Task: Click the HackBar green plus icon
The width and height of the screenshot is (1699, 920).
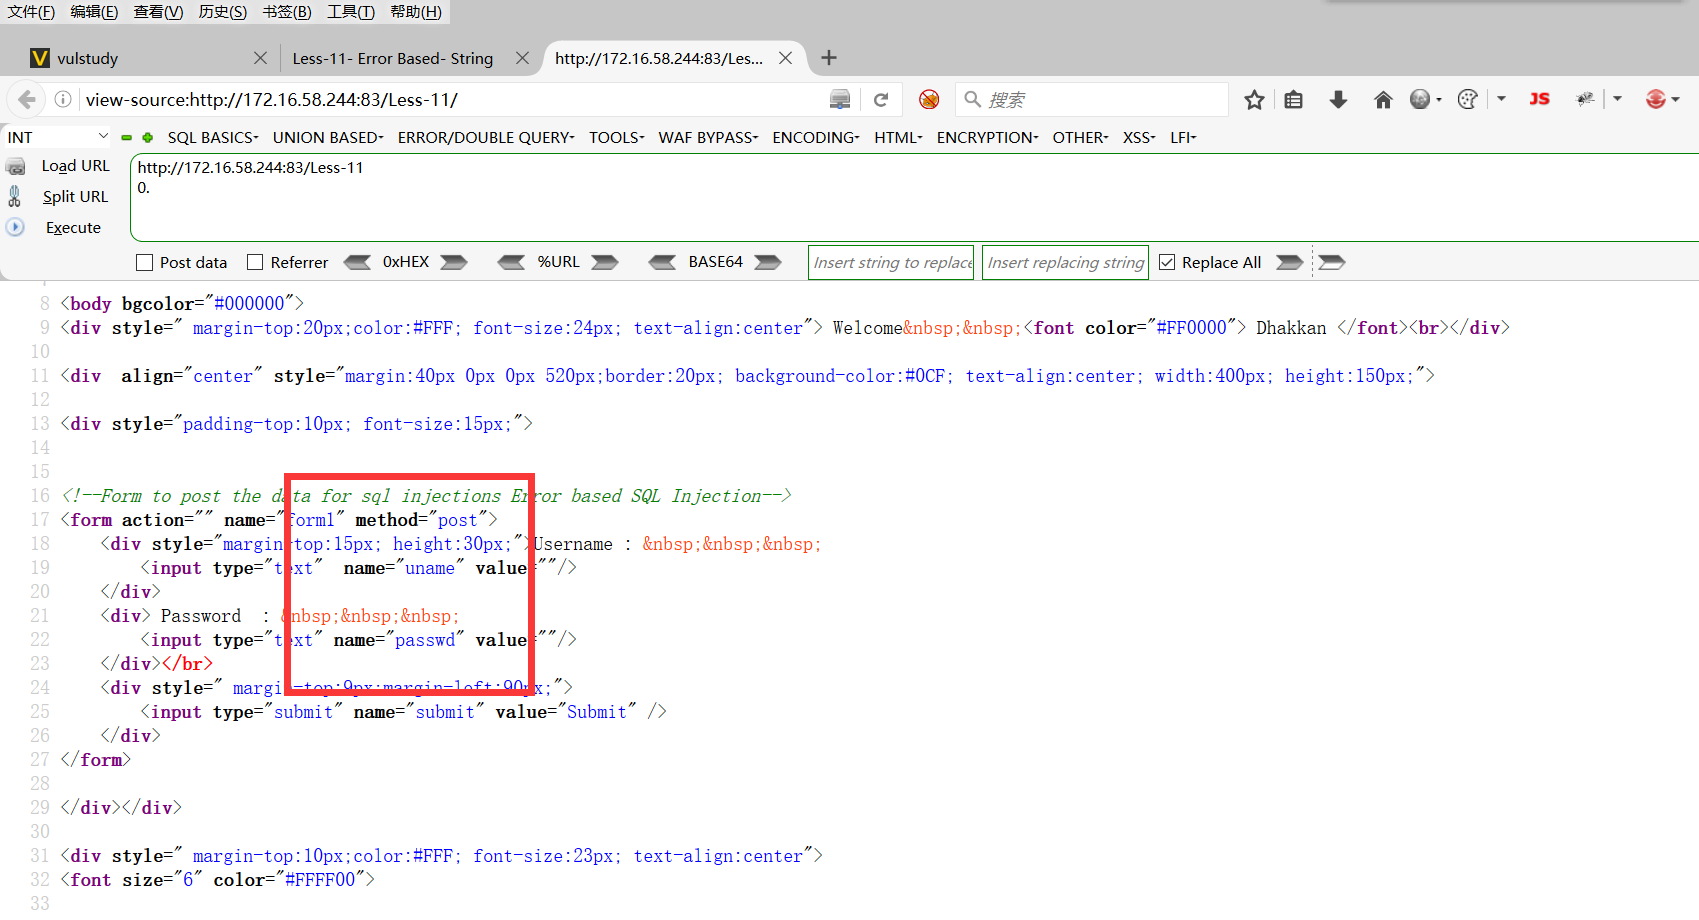Action: 148,137
